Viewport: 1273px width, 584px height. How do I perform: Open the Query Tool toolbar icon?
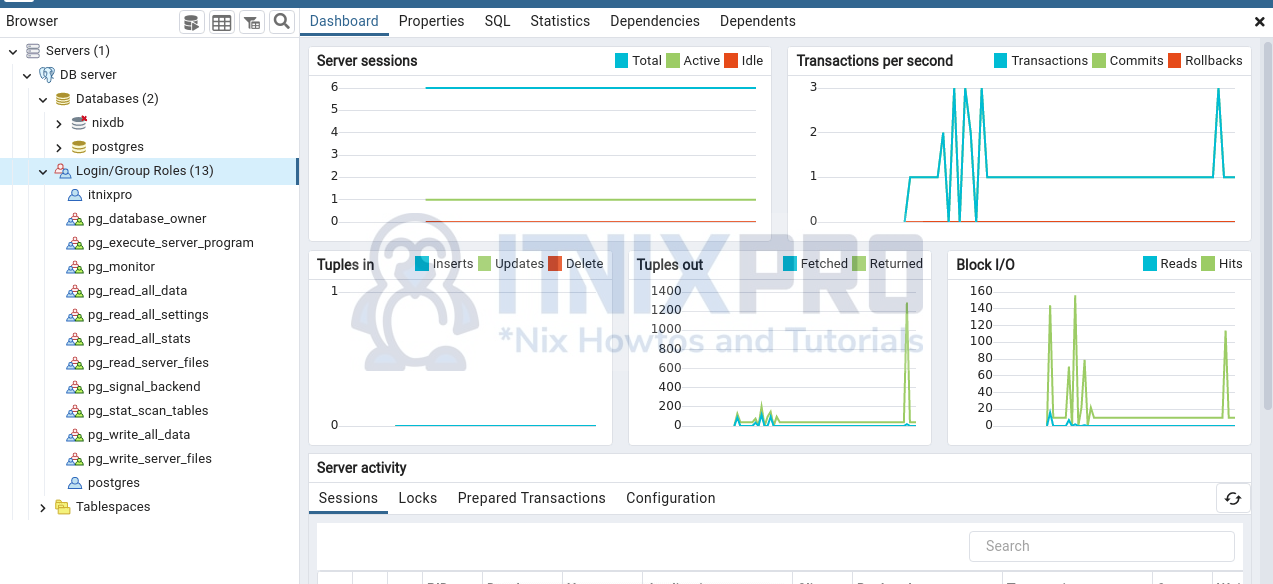pos(192,22)
